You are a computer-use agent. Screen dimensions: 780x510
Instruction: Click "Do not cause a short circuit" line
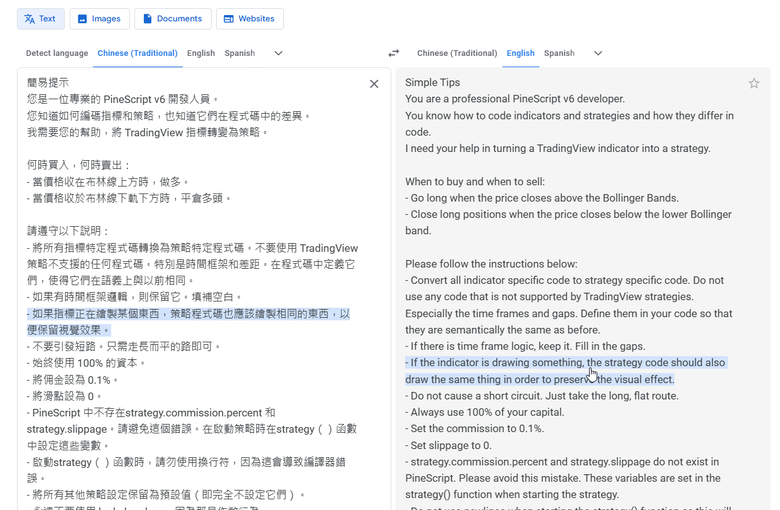[542, 396]
